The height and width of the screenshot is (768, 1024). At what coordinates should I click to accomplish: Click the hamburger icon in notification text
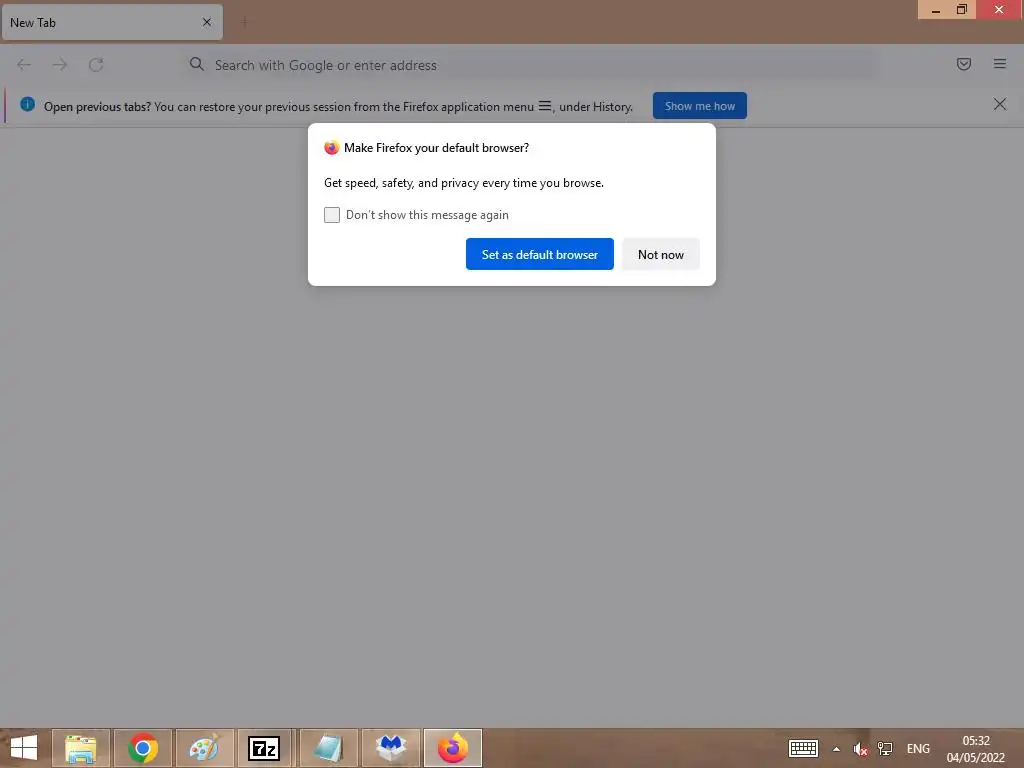[545, 106]
